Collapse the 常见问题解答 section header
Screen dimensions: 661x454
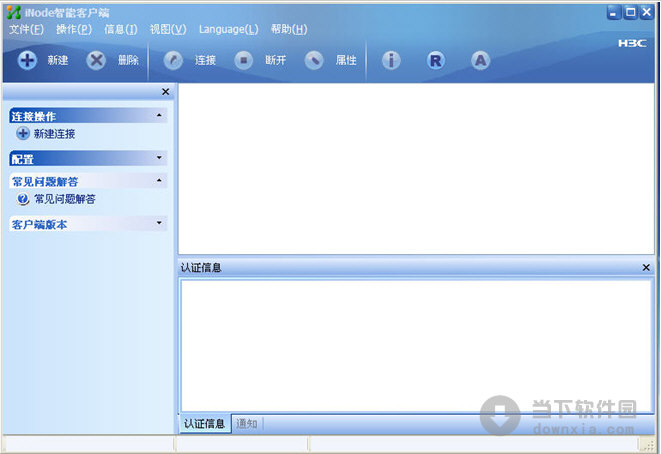coord(159,181)
